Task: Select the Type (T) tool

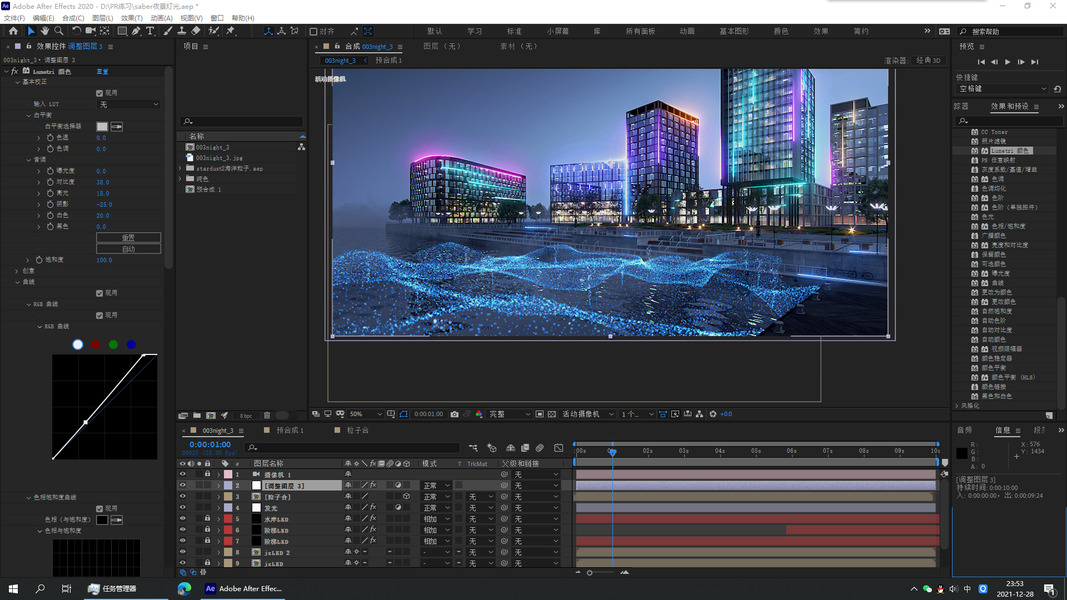Action: 151,31
